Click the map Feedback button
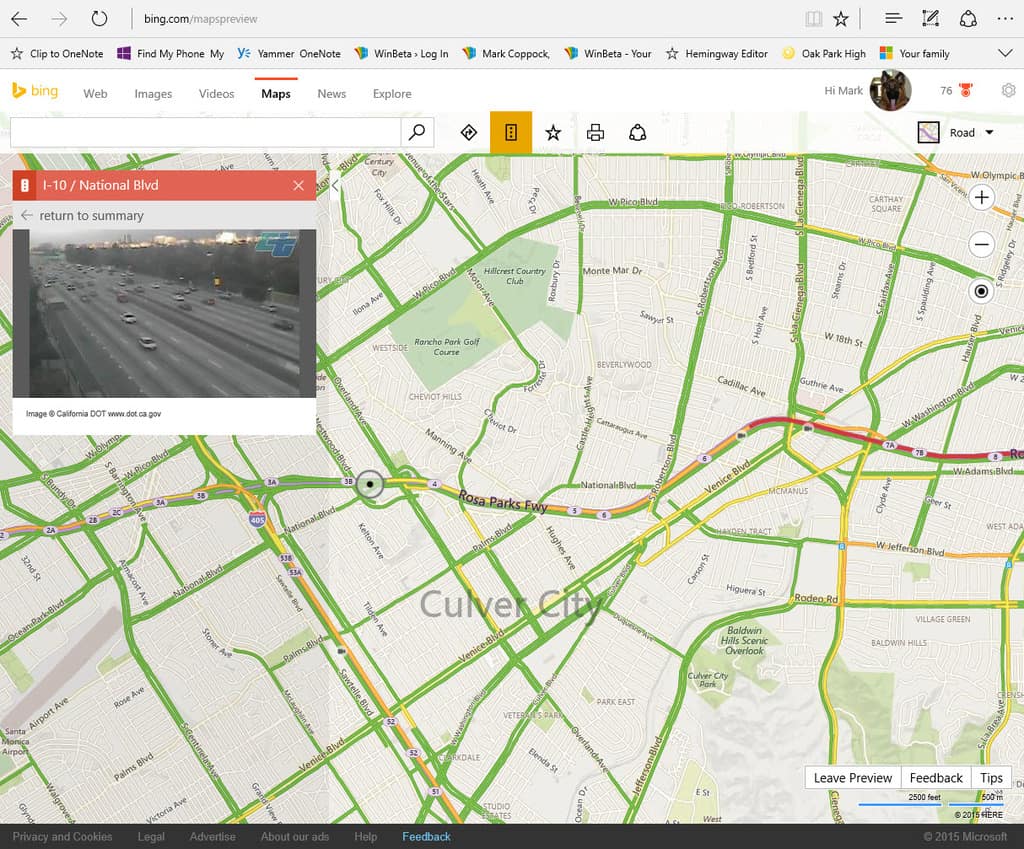The image size is (1024, 849). coord(936,777)
